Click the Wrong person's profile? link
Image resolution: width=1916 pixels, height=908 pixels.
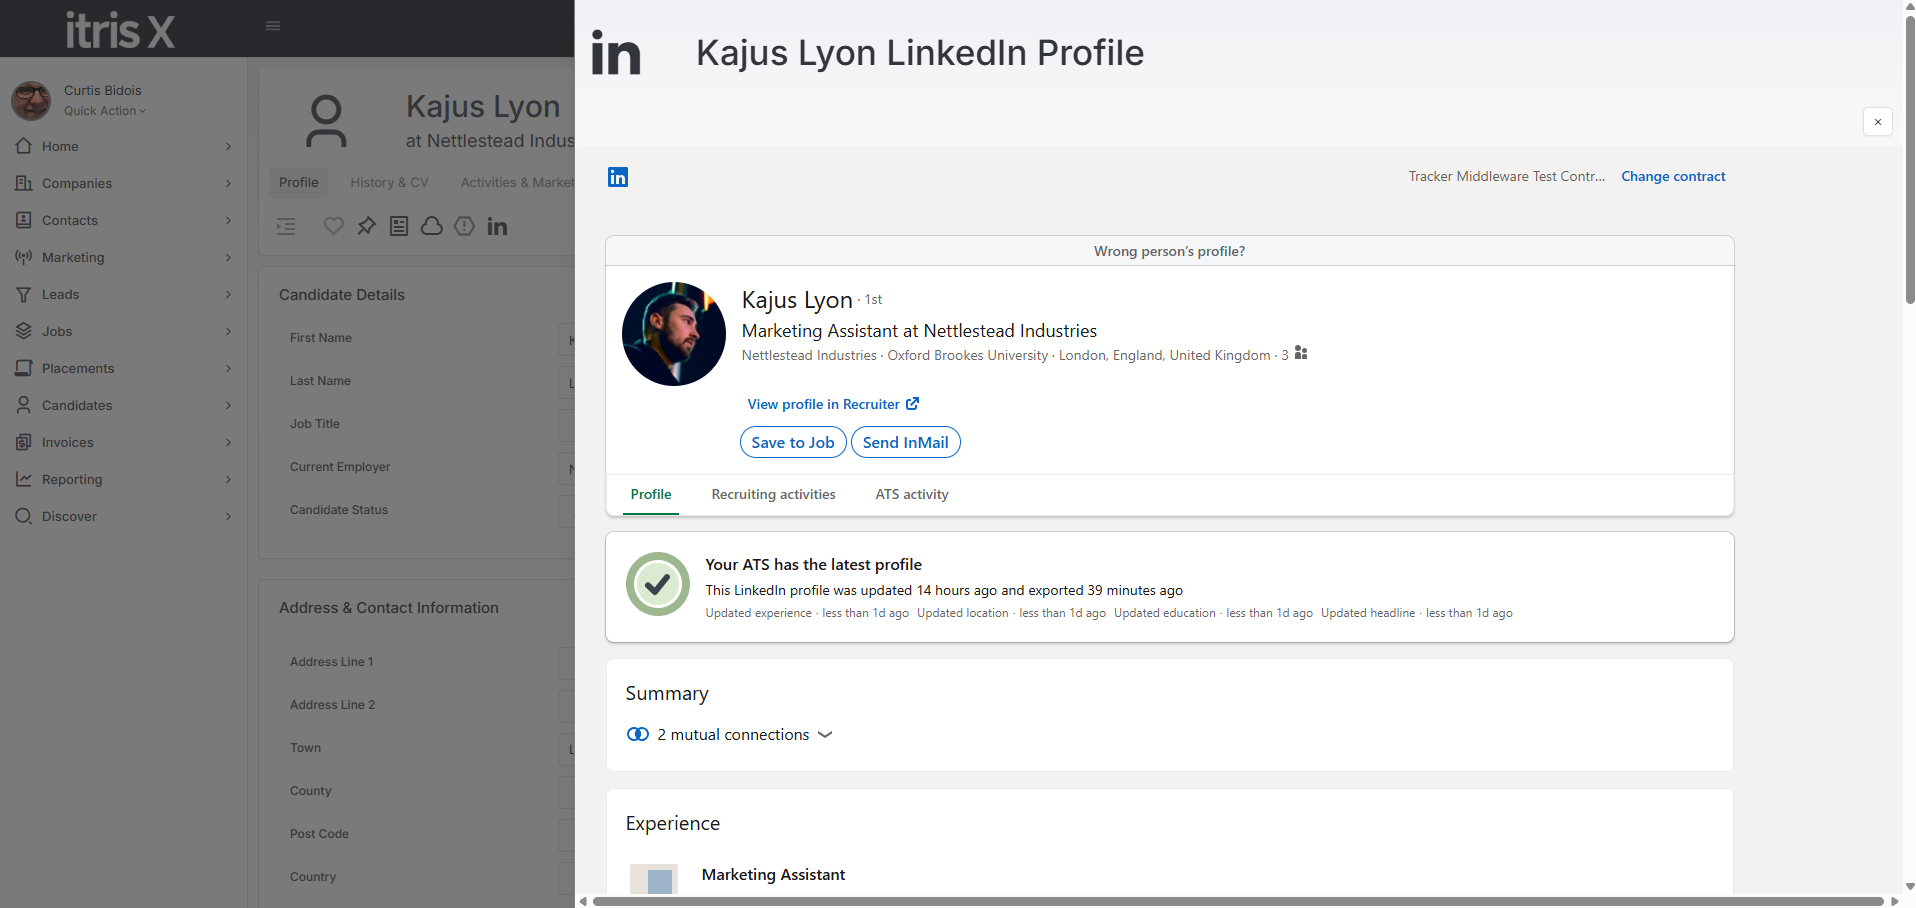[1169, 251]
